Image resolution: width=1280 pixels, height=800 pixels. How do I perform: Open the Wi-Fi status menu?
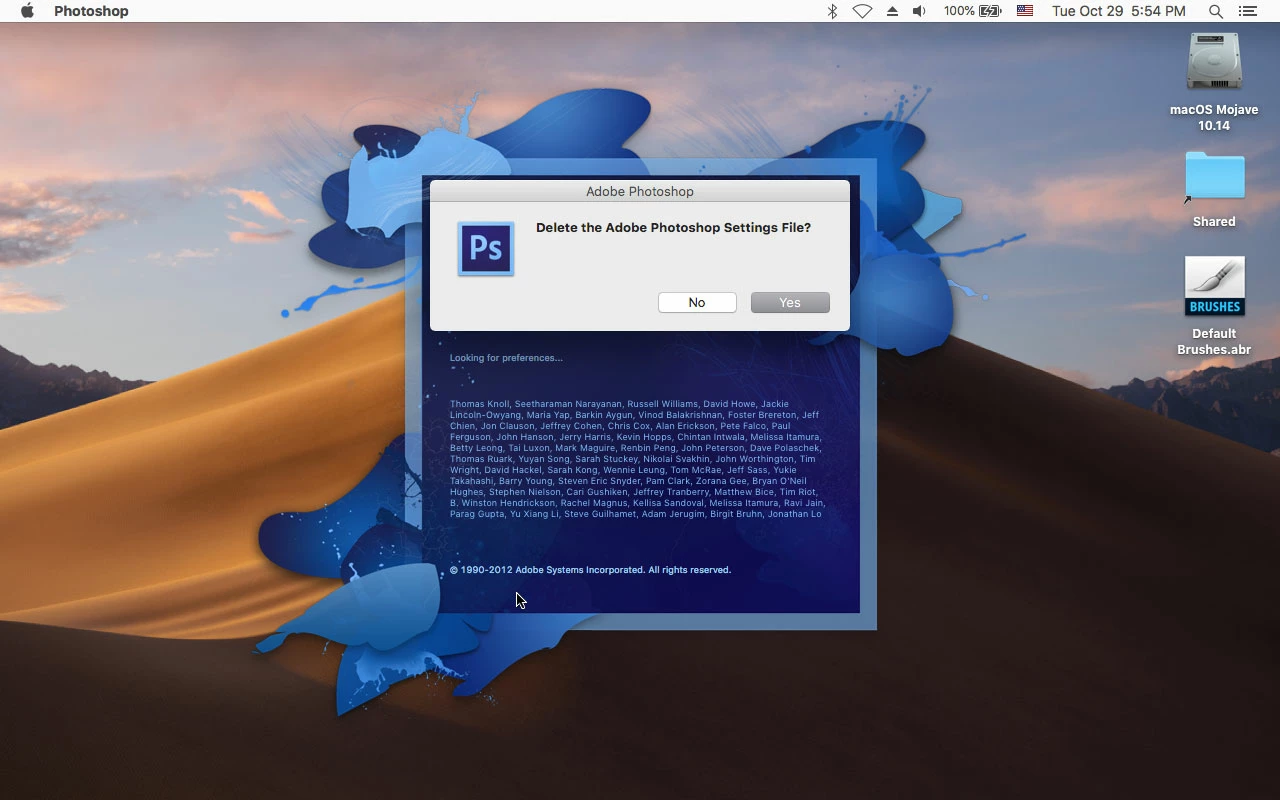pyautogui.click(x=862, y=11)
